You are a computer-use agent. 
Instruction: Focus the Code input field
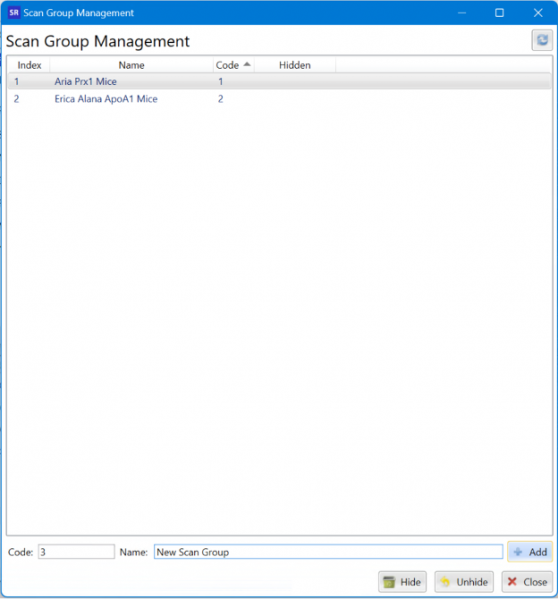(76, 552)
